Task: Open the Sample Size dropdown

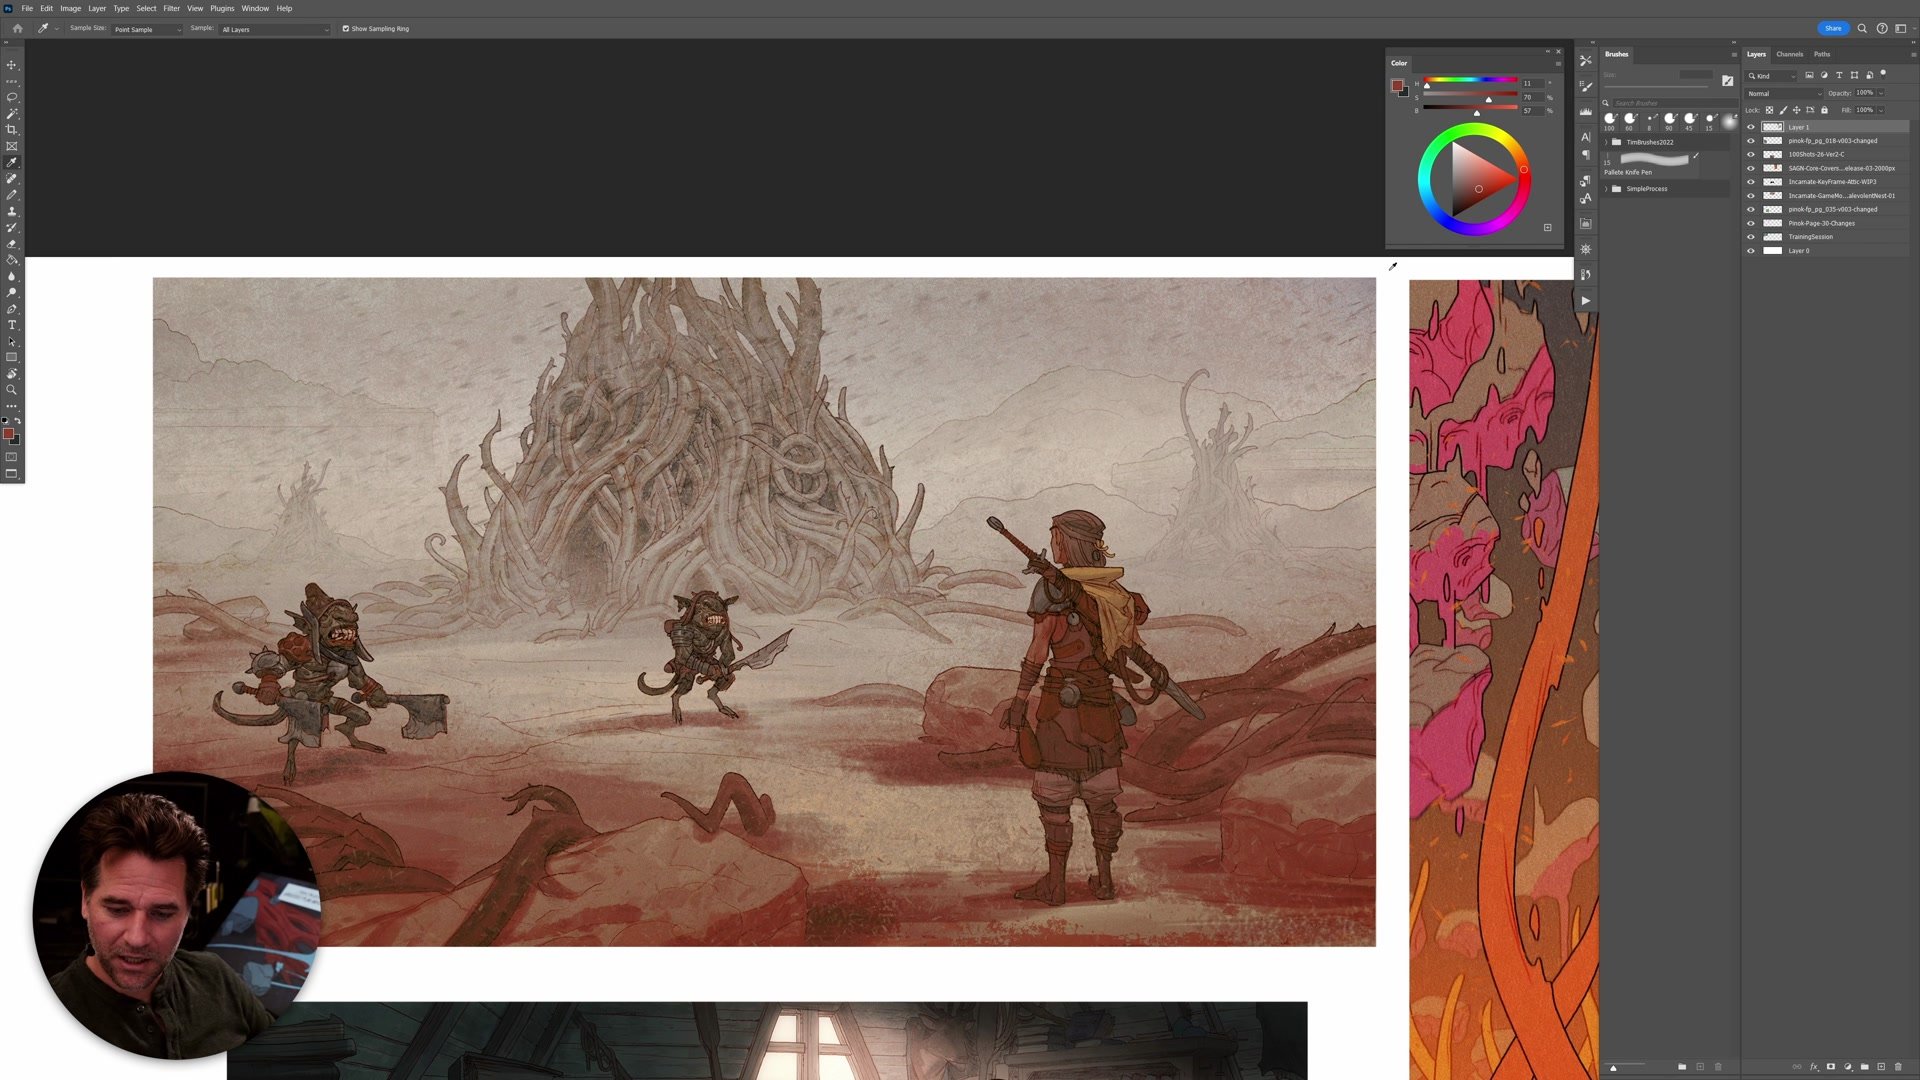Action: tap(147, 29)
